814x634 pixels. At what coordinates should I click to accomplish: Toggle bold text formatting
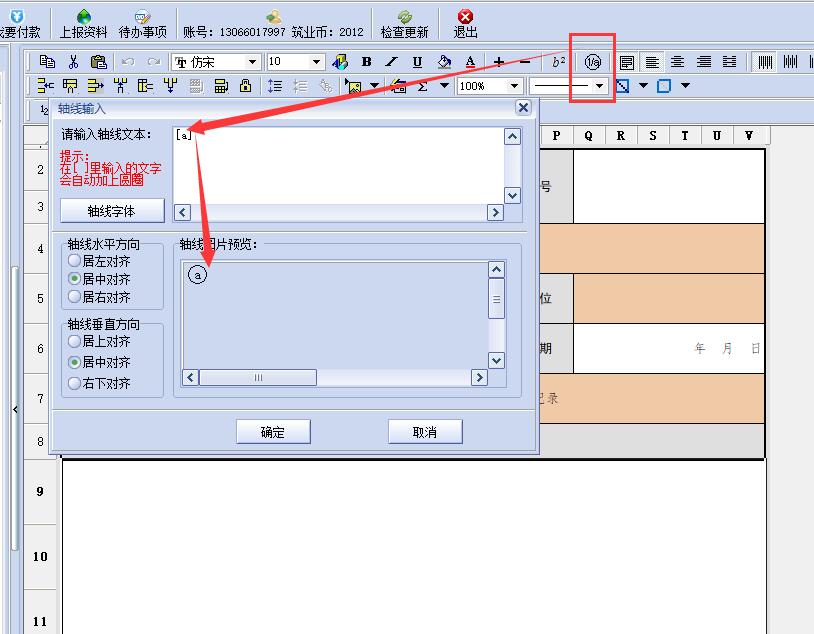[366, 62]
